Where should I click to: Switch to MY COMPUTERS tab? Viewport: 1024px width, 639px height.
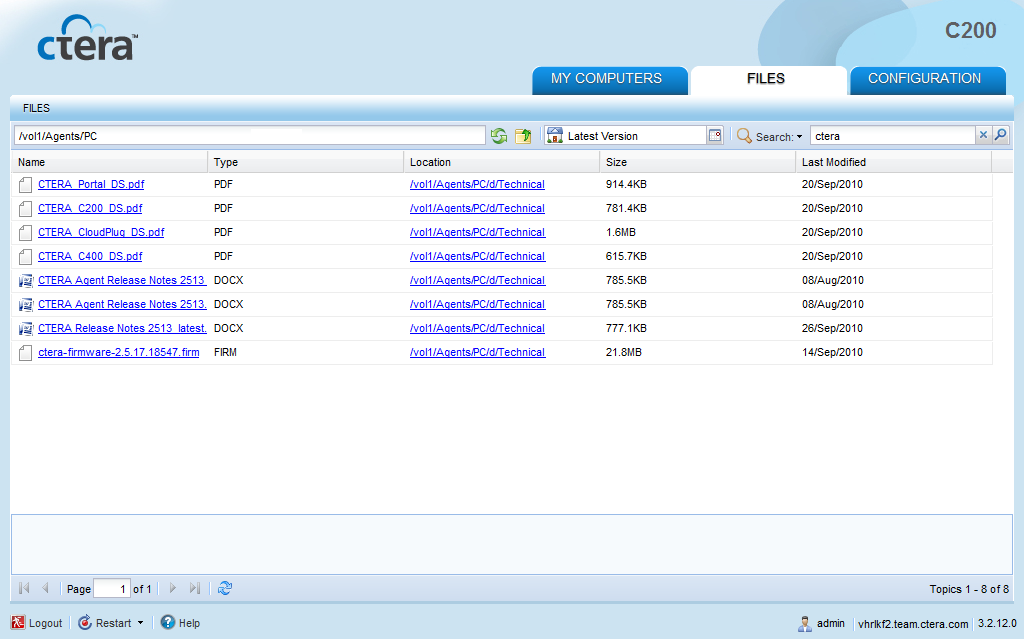(610, 80)
